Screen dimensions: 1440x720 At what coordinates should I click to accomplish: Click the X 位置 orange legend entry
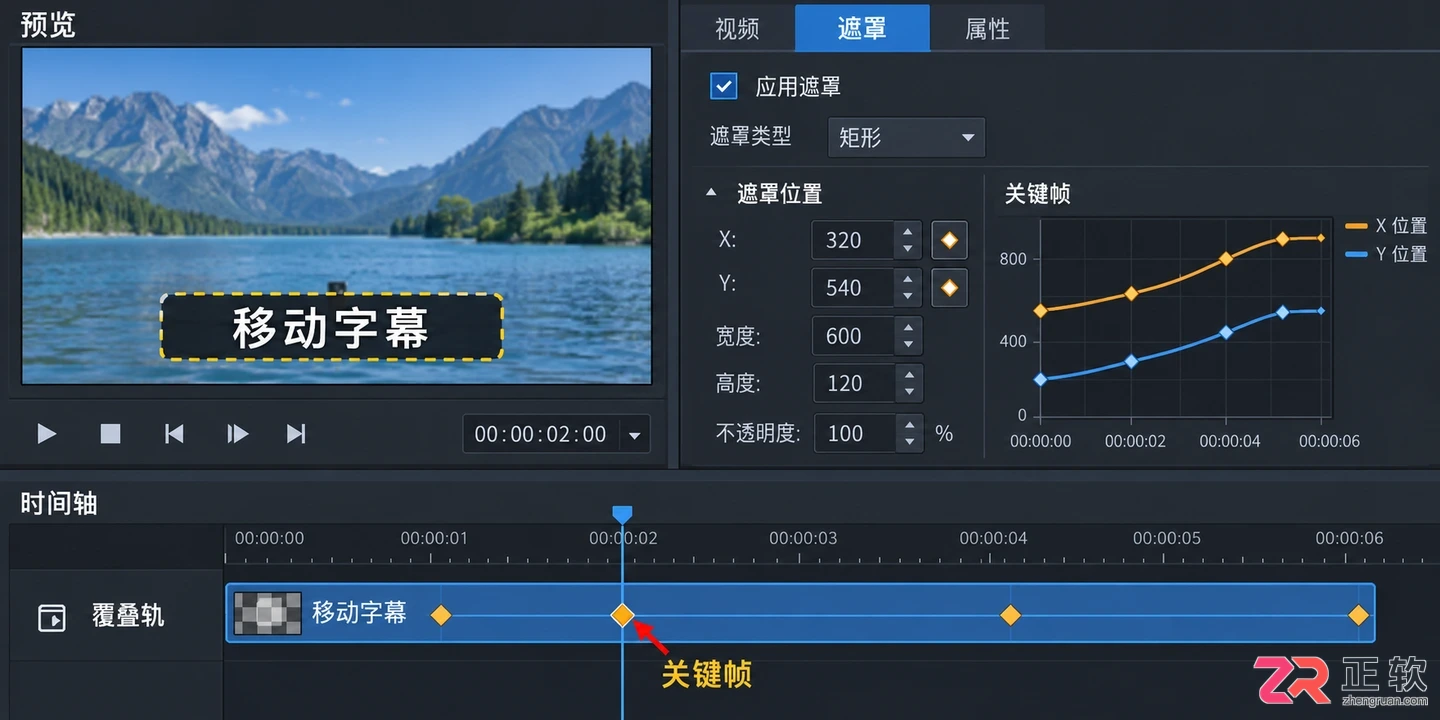pyautogui.click(x=1386, y=226)
